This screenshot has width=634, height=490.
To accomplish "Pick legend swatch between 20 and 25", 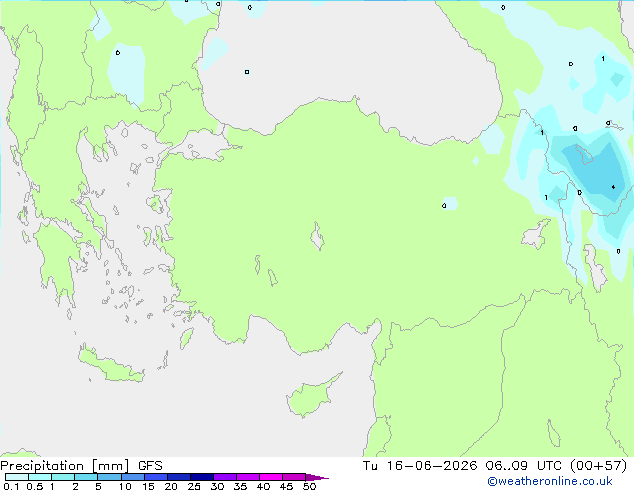I will pos(179,477).
